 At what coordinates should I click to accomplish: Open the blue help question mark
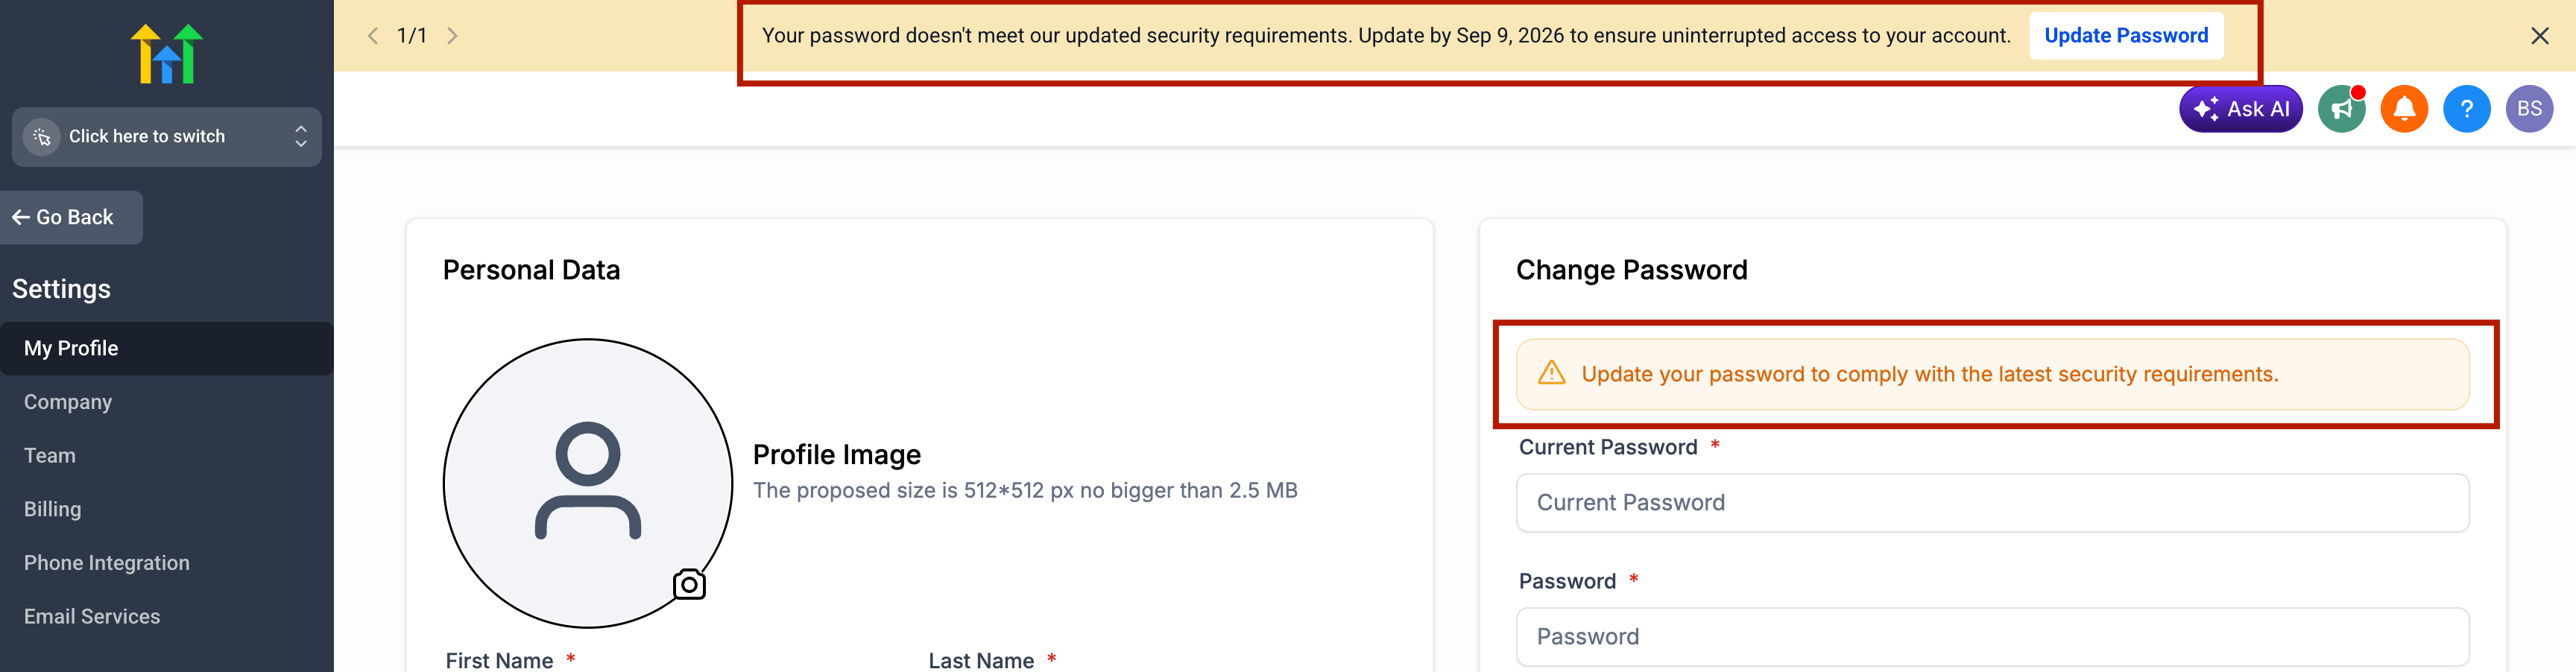coord(2466,109)
